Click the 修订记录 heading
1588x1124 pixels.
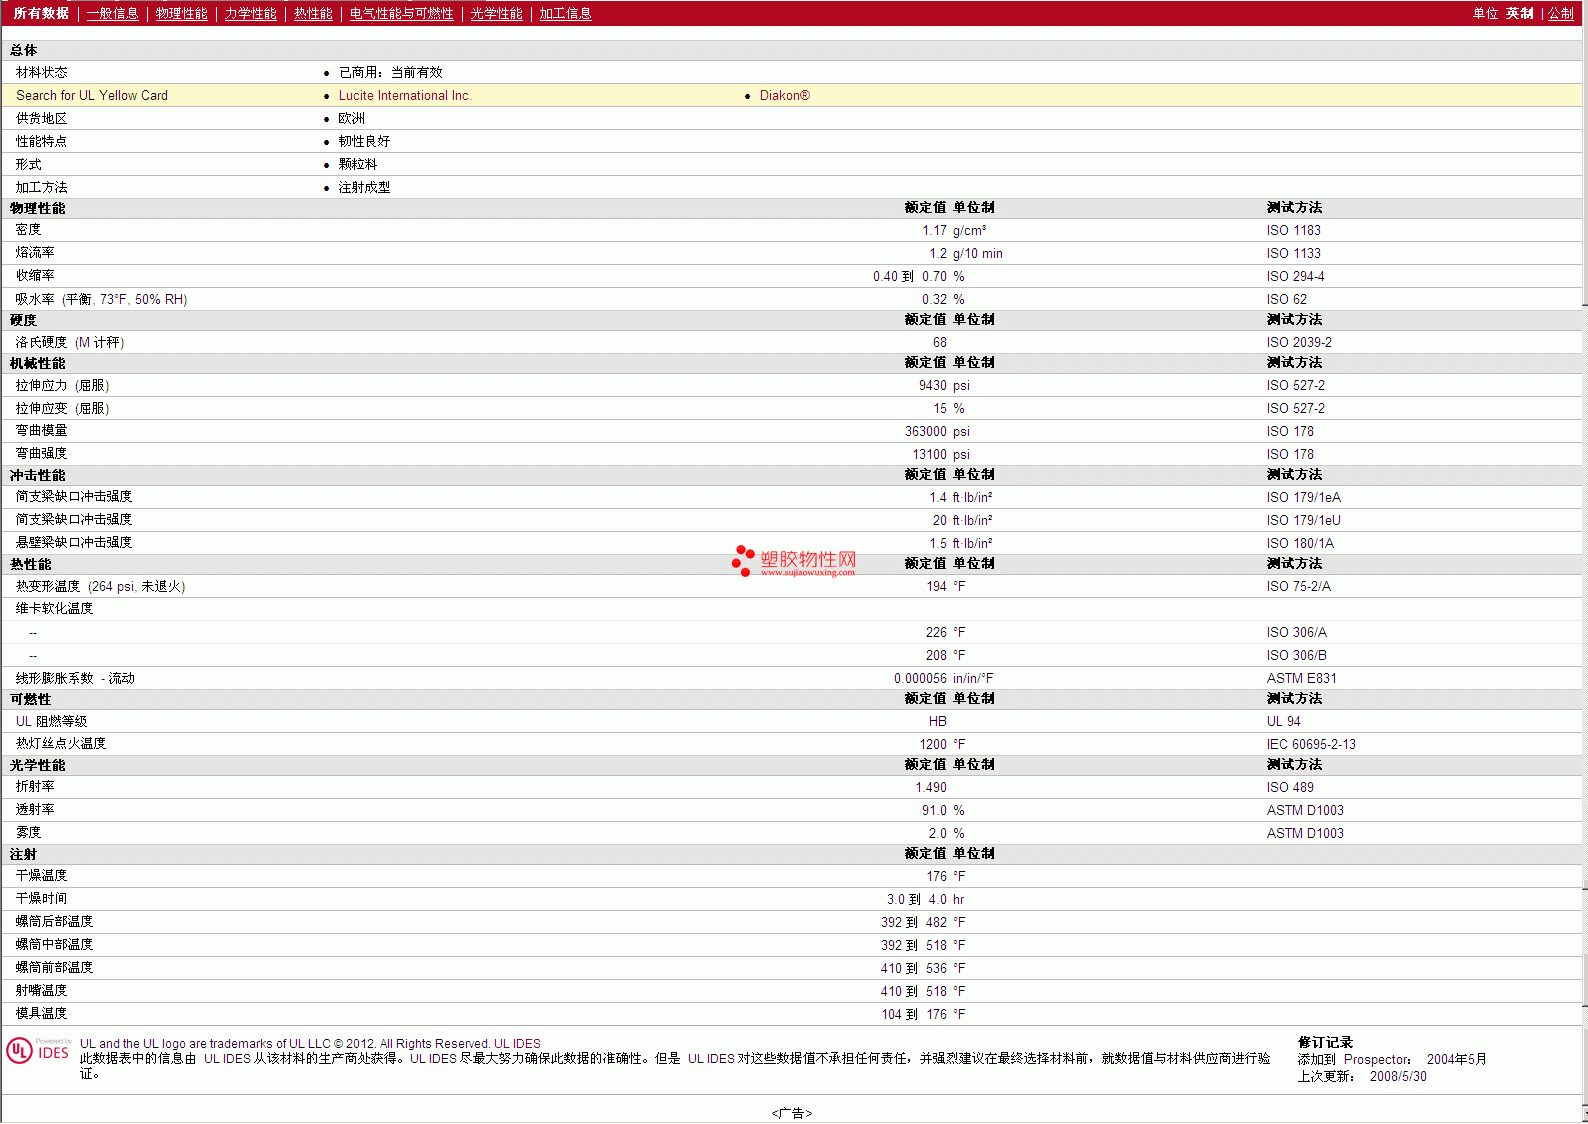tap(1325, 1042)
